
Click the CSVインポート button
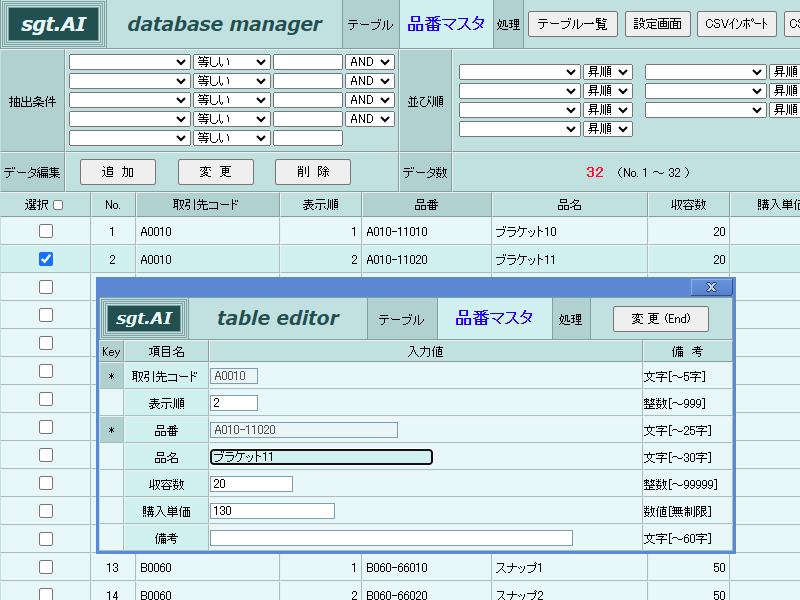737,24
